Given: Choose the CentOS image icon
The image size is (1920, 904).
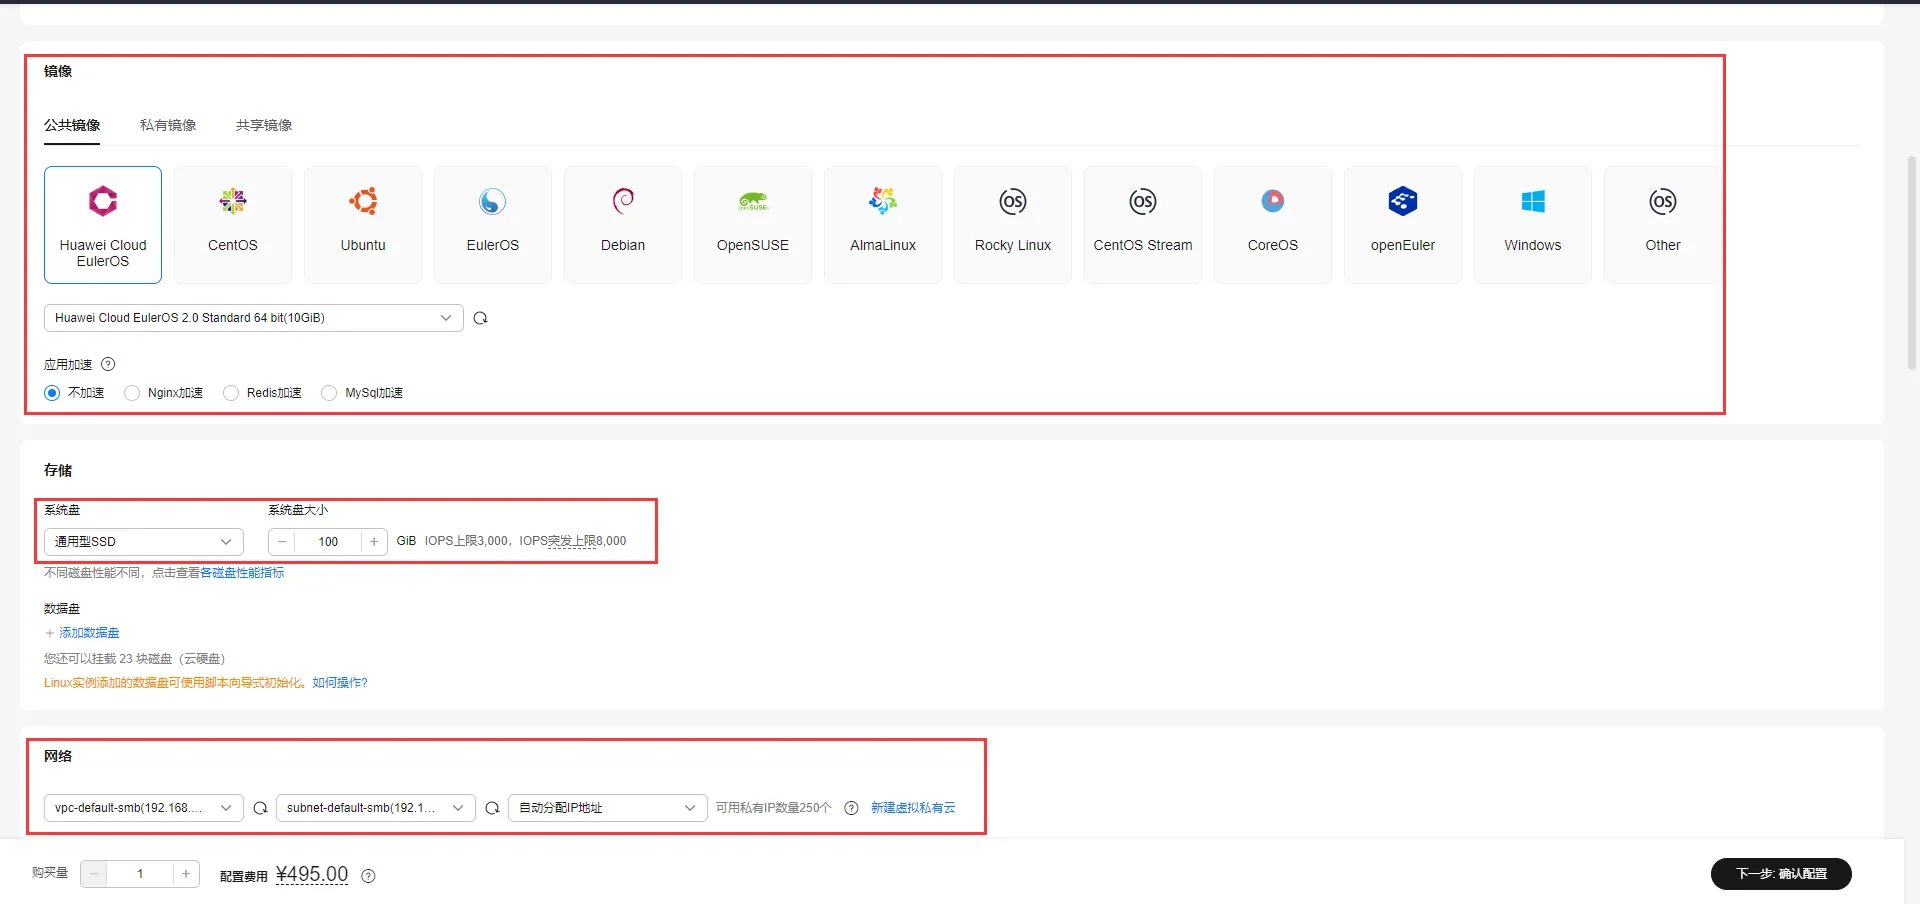Looking at the screenshot, I should (233, 201).
